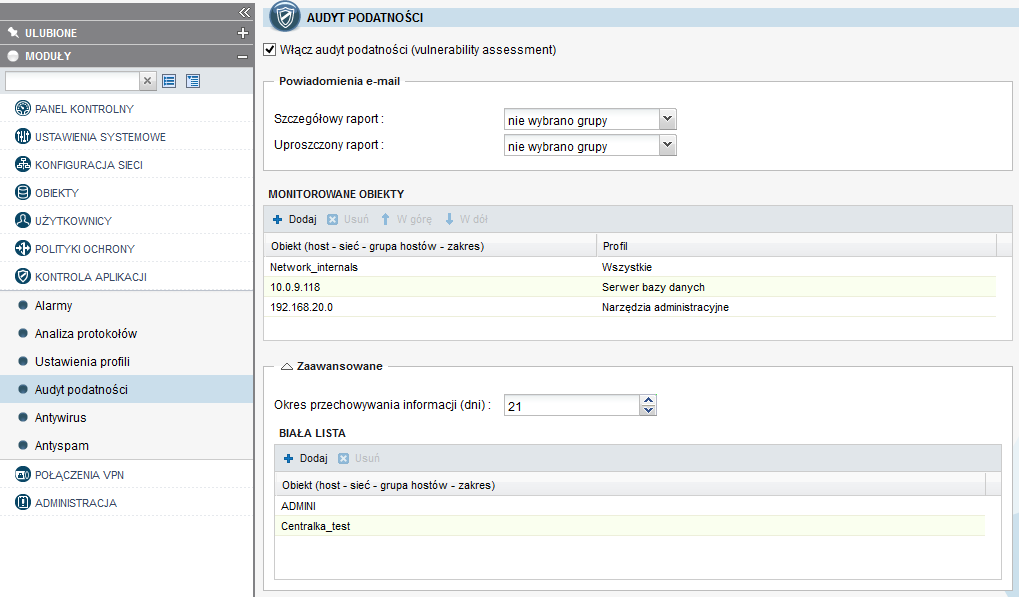The height and width of the screenshot is (597, 1019).
Task: Click the Panel Kontrolny gauge icon
Action: tap(23, 108)
